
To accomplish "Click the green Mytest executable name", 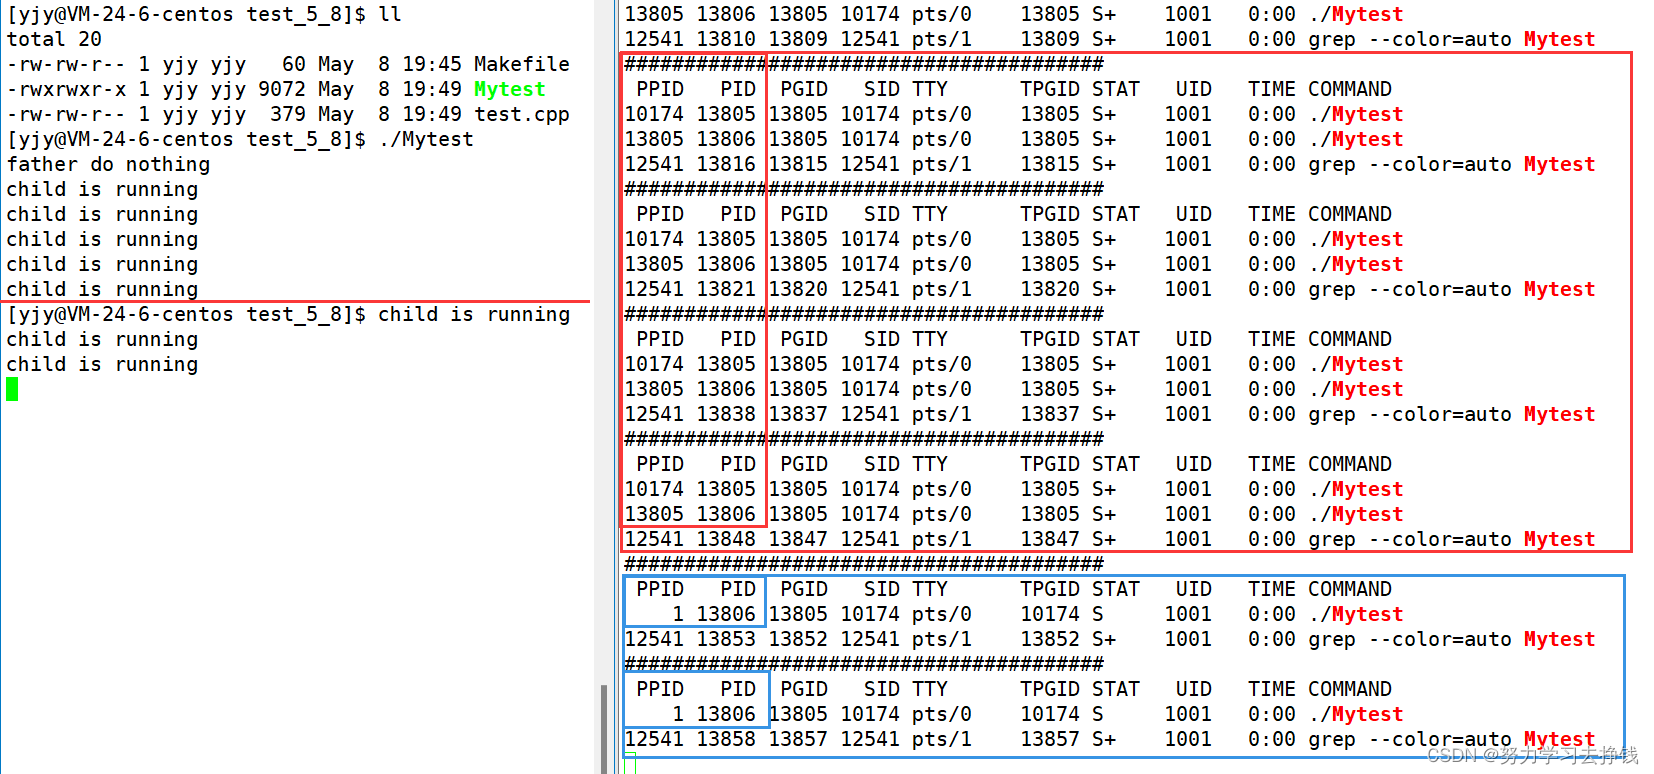I will point(510,89).
